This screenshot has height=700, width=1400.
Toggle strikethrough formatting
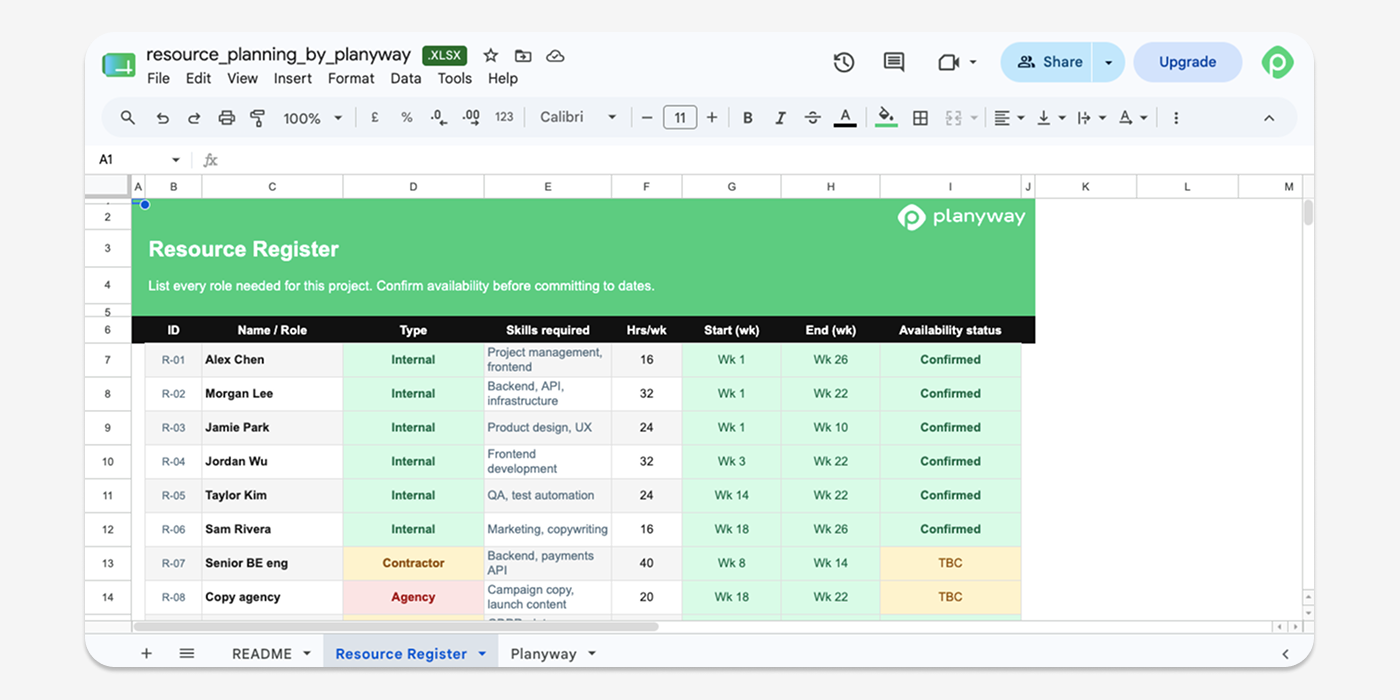click(x=813, y=117)
